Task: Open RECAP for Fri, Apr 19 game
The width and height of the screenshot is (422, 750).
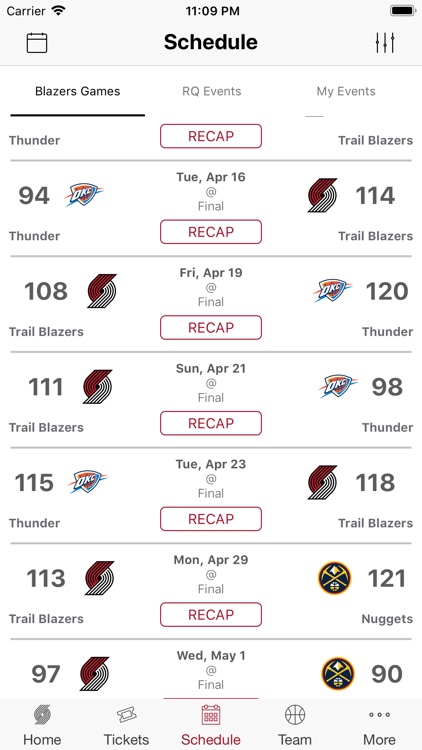Action: point(211,328)
